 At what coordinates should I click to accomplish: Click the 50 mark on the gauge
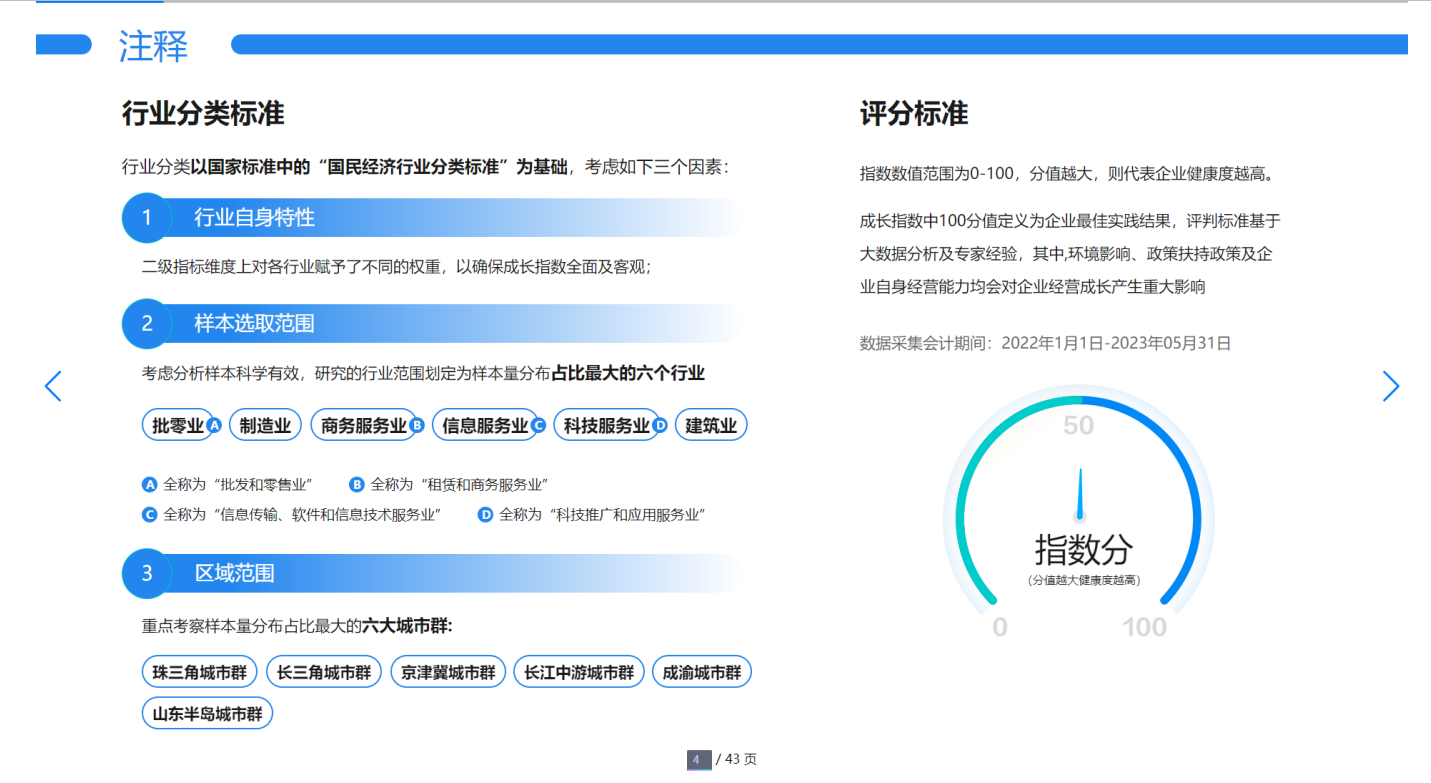click(1078, 425)
